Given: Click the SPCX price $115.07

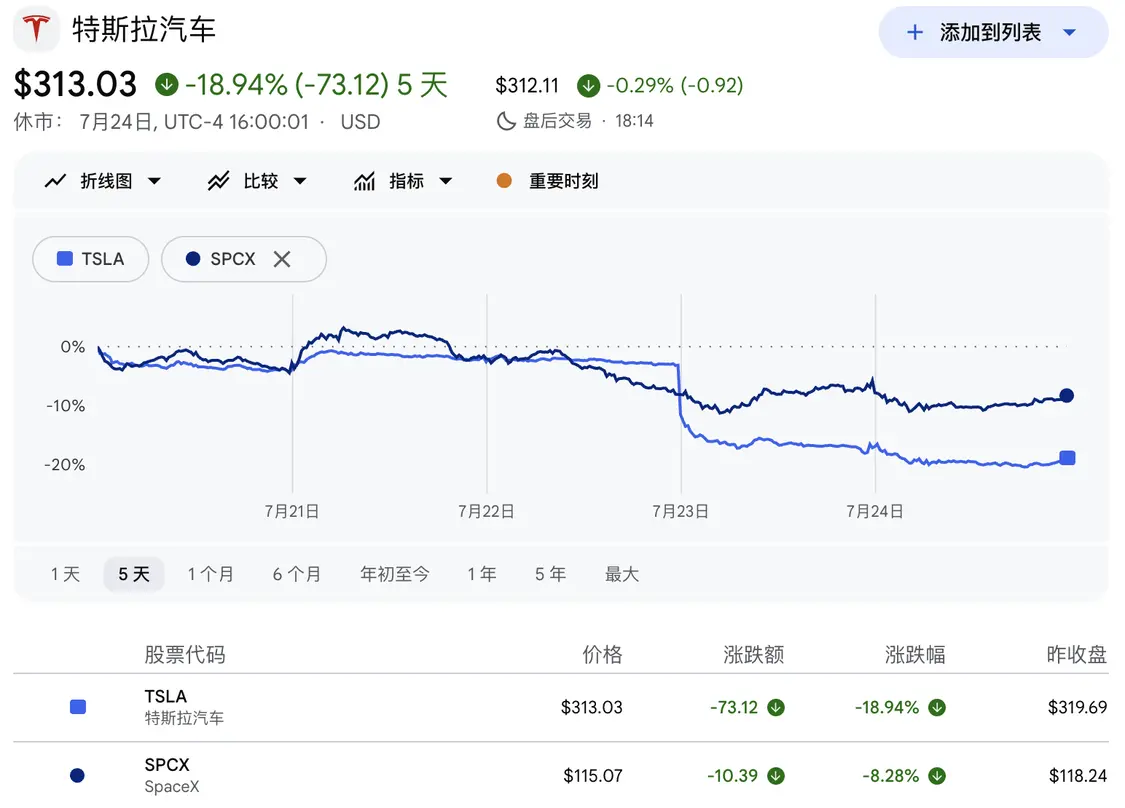Looking at the screenshot, I should pos(593,776).
